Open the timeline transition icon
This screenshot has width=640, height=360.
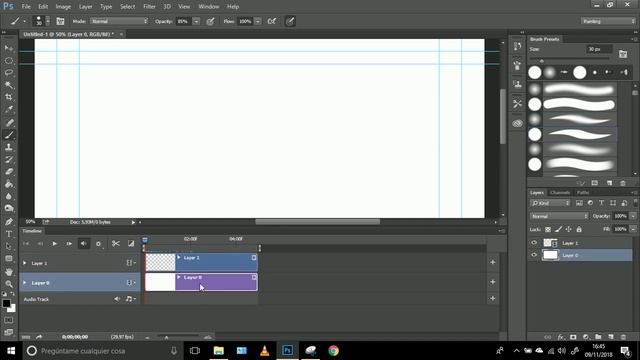[x=131, y=244]
